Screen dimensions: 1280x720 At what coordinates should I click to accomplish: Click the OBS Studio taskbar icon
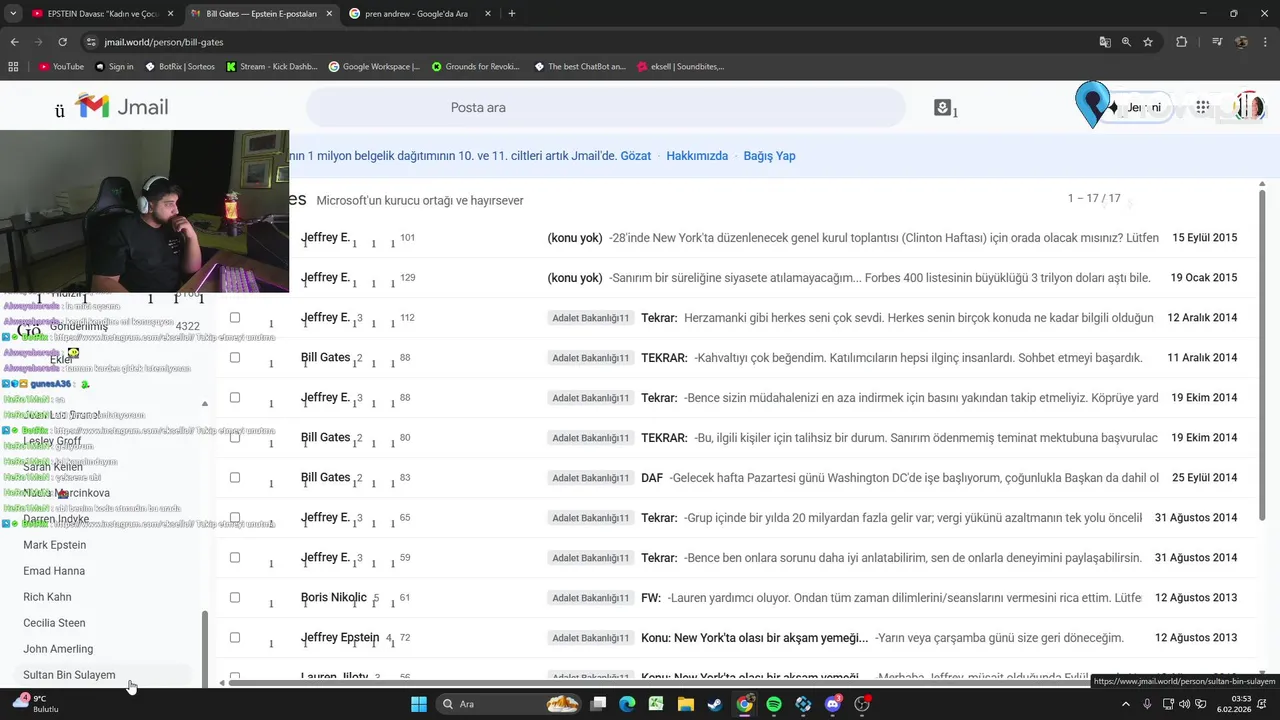pos(862,704)
